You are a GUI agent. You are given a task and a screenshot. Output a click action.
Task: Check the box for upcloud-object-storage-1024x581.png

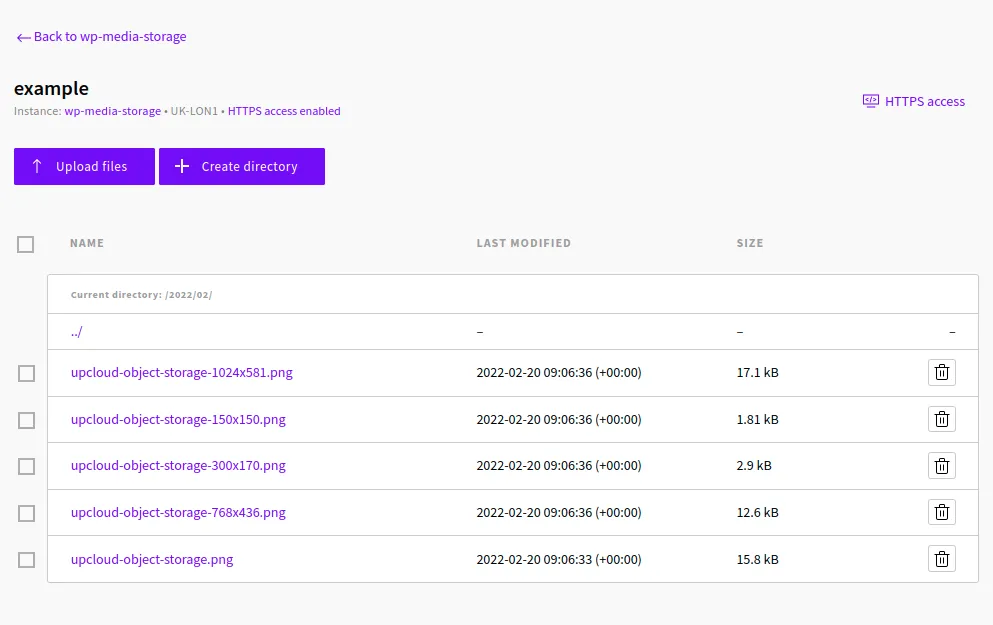tap(26, 373)
